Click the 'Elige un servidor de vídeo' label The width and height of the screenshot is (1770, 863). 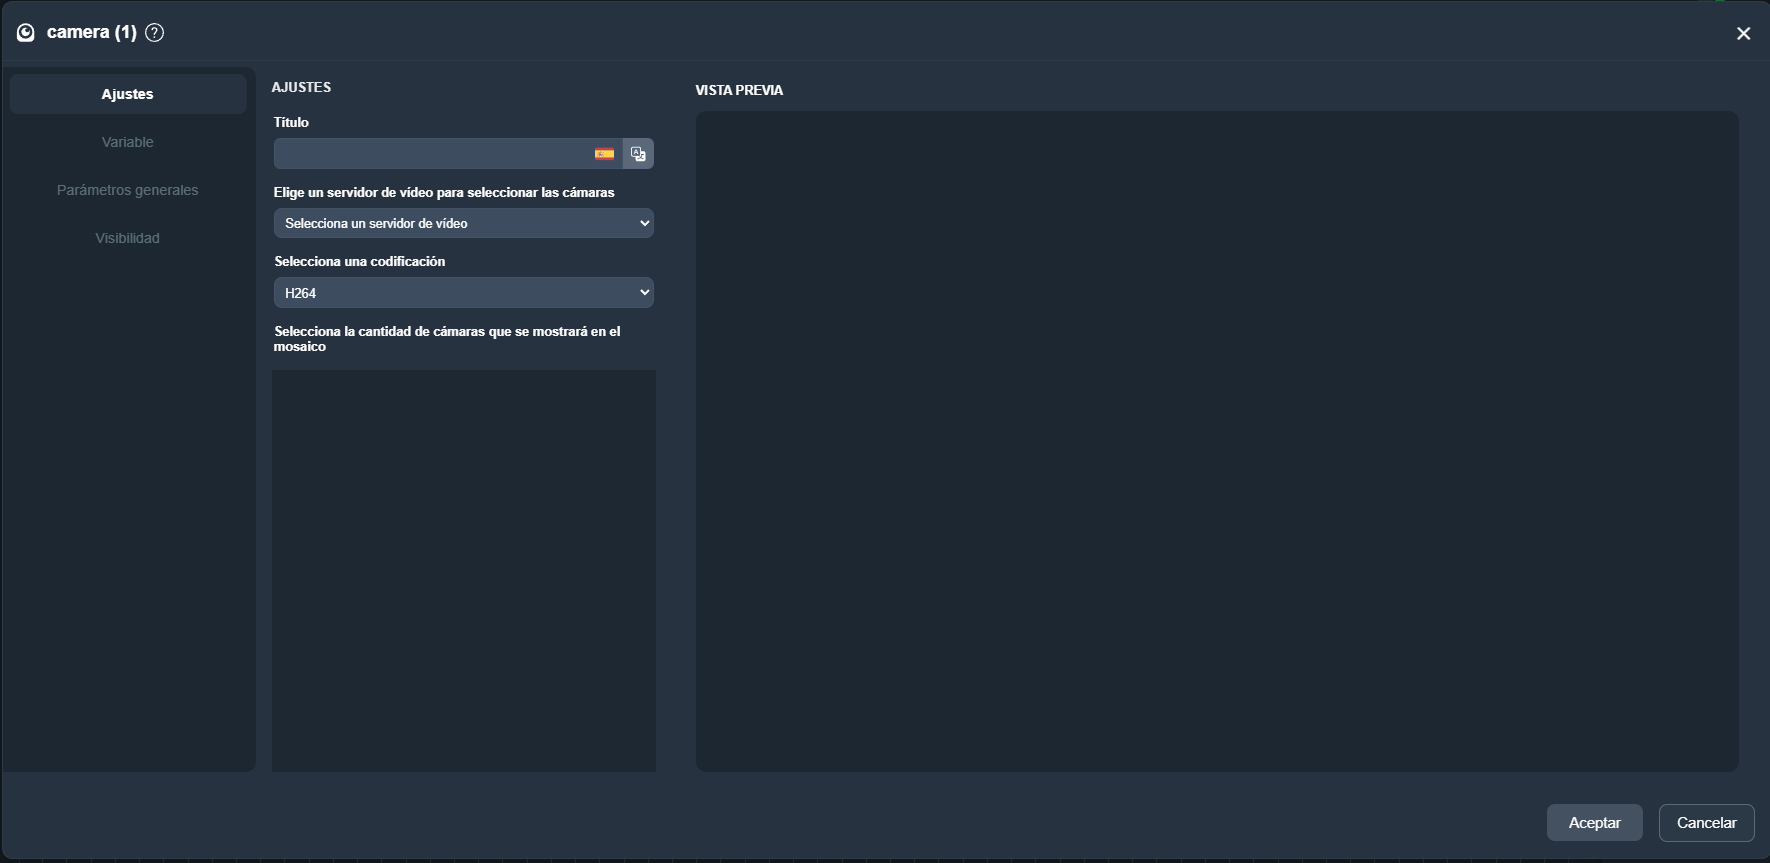(444, 192)
